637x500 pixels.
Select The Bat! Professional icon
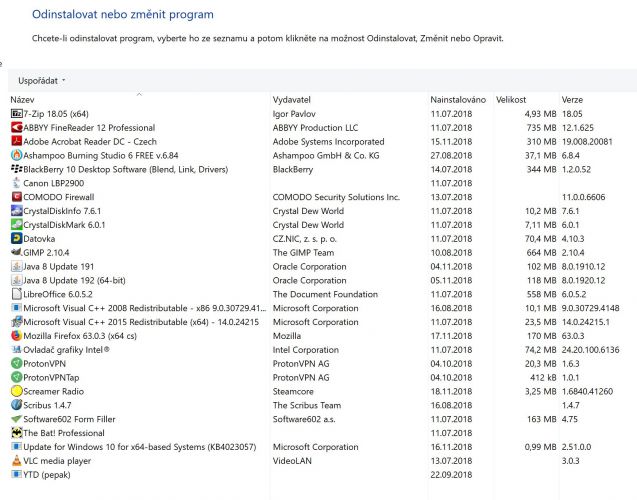(x=16, y=433)
